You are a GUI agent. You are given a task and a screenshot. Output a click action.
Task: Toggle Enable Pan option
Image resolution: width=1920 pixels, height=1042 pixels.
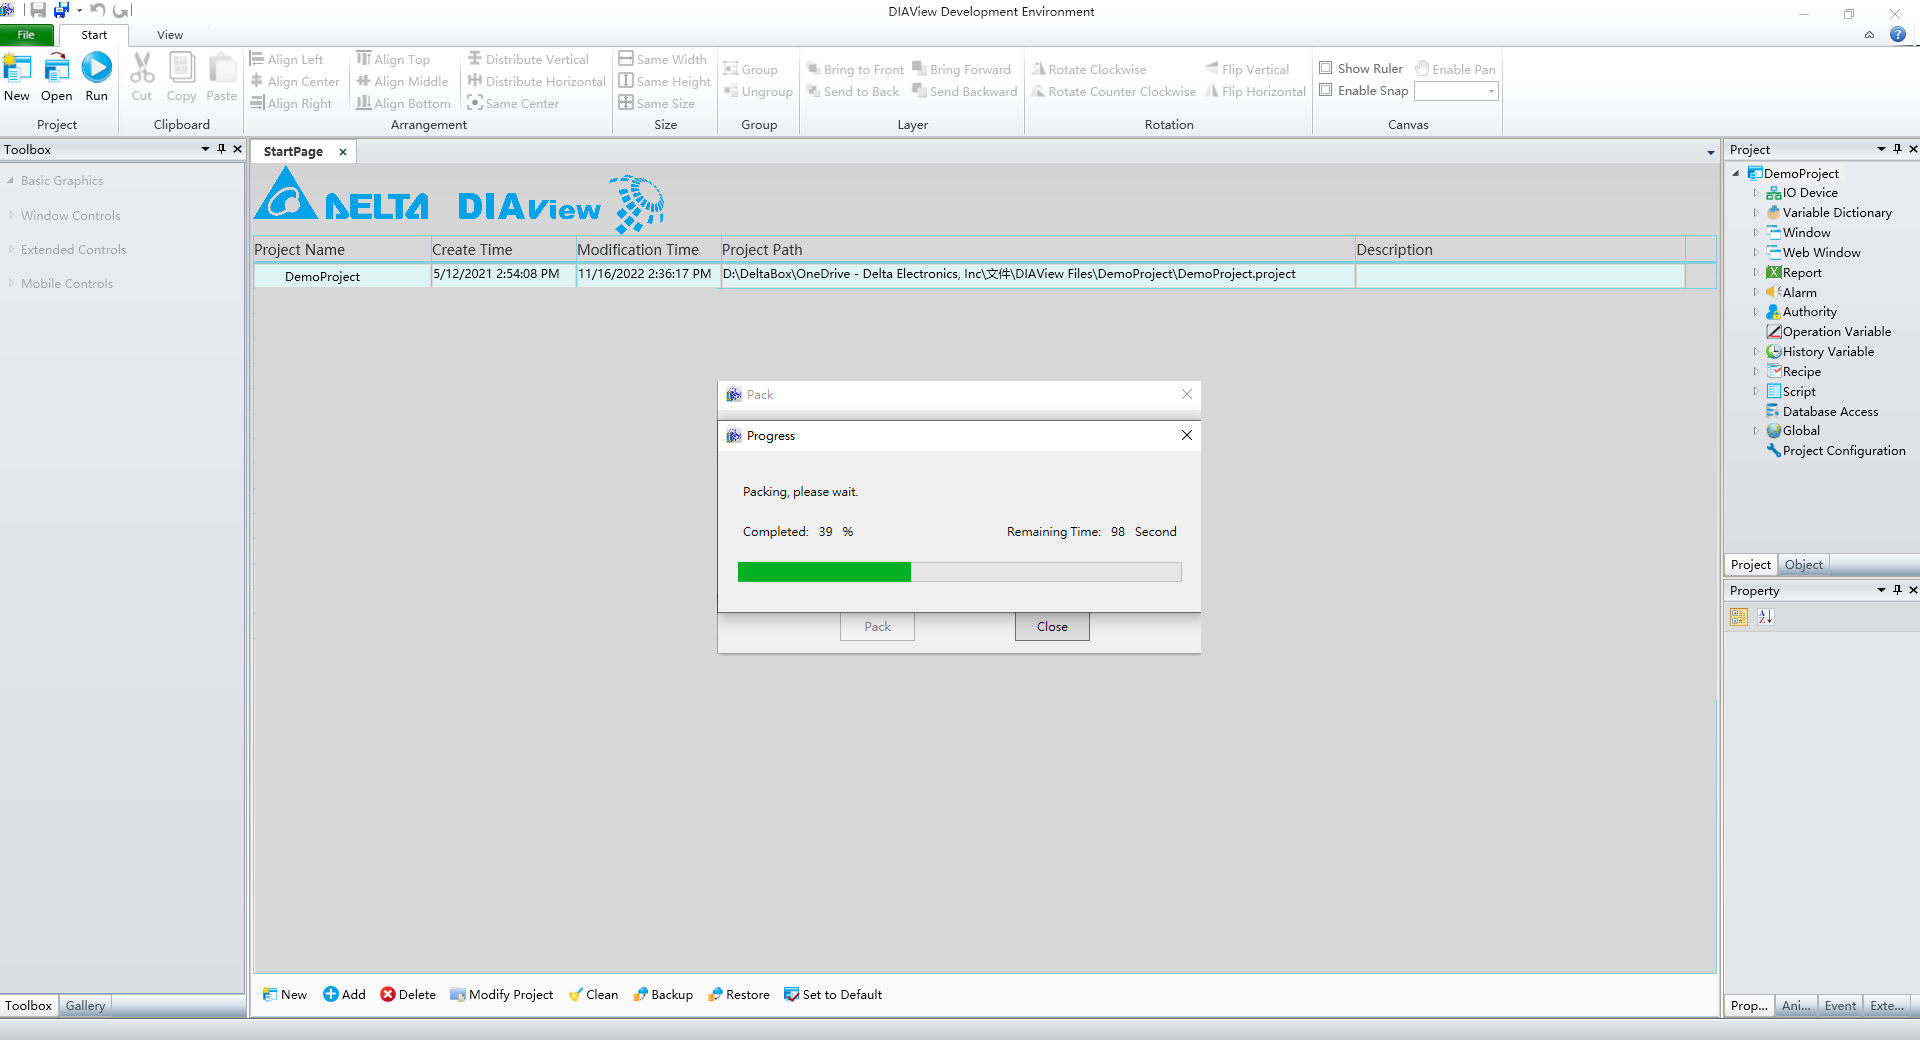[x=1455, y=69]
